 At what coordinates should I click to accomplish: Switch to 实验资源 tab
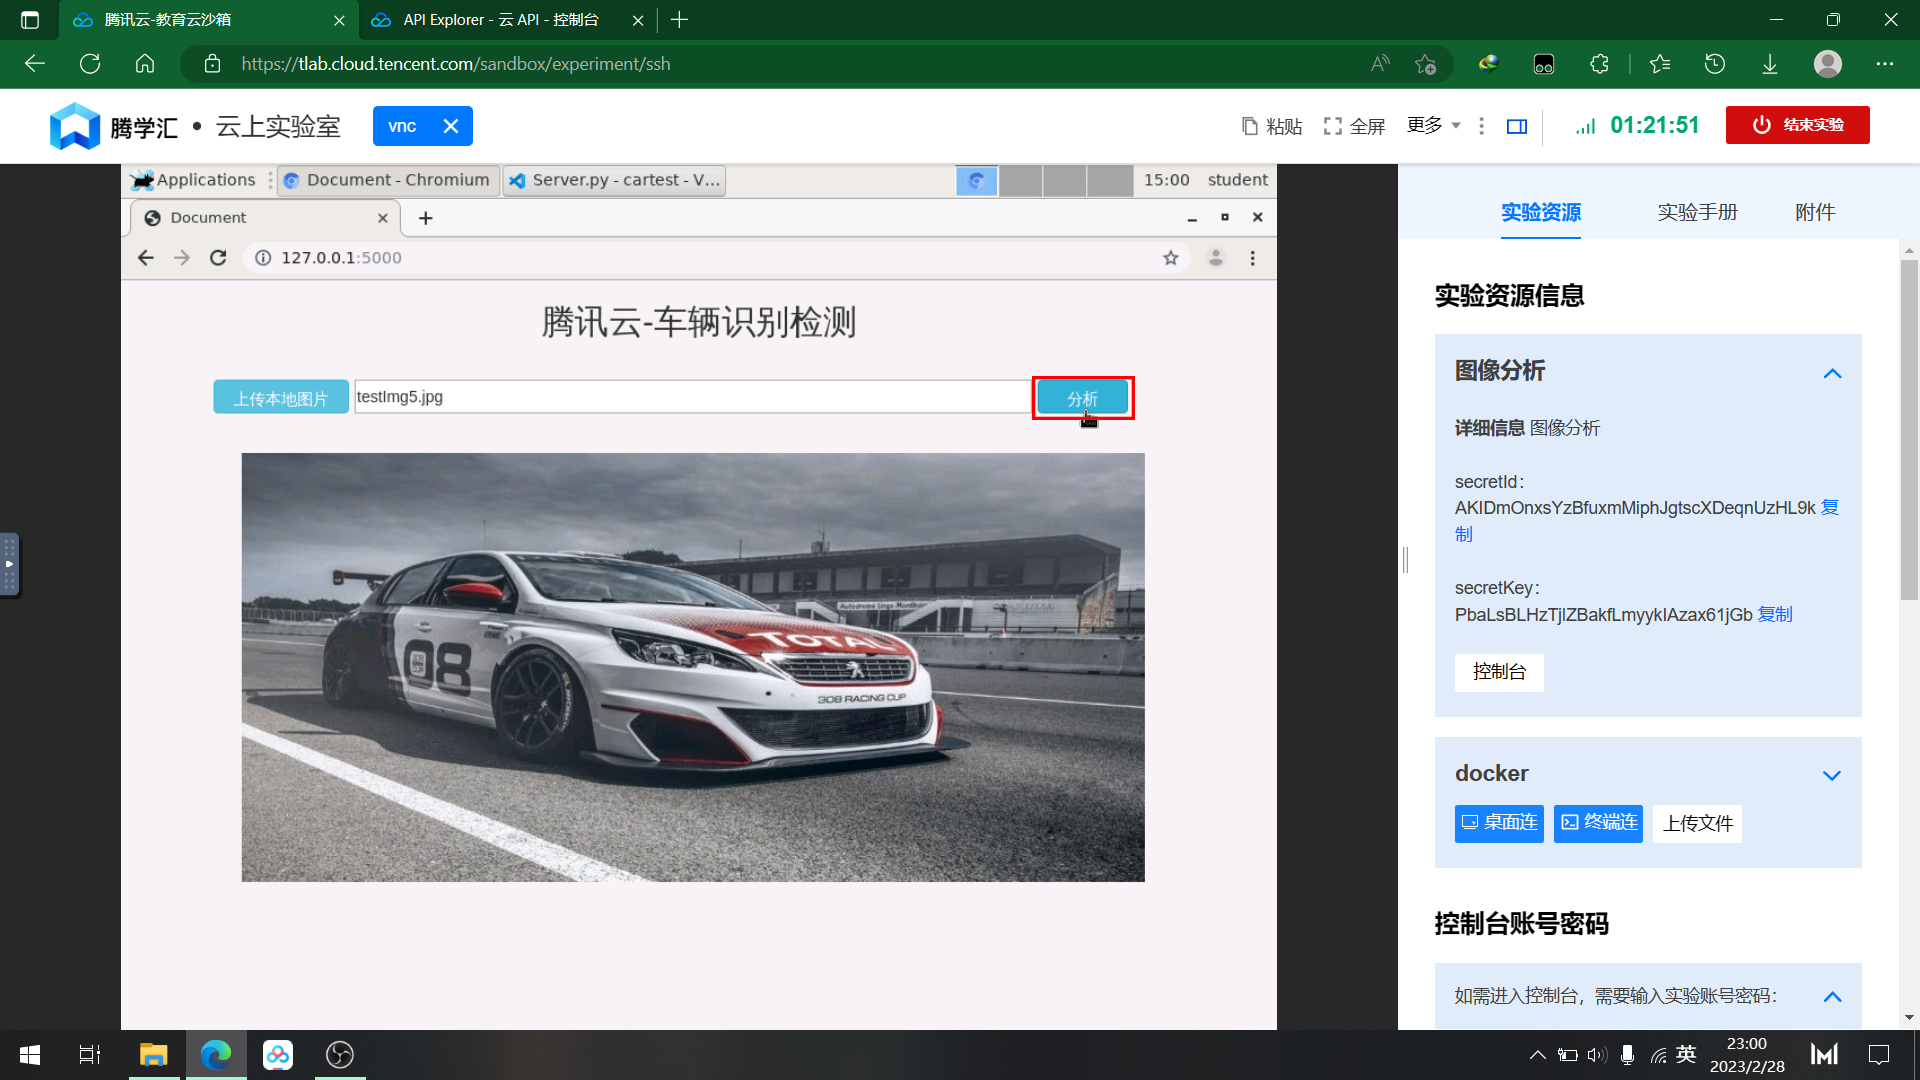point(1541,212)
